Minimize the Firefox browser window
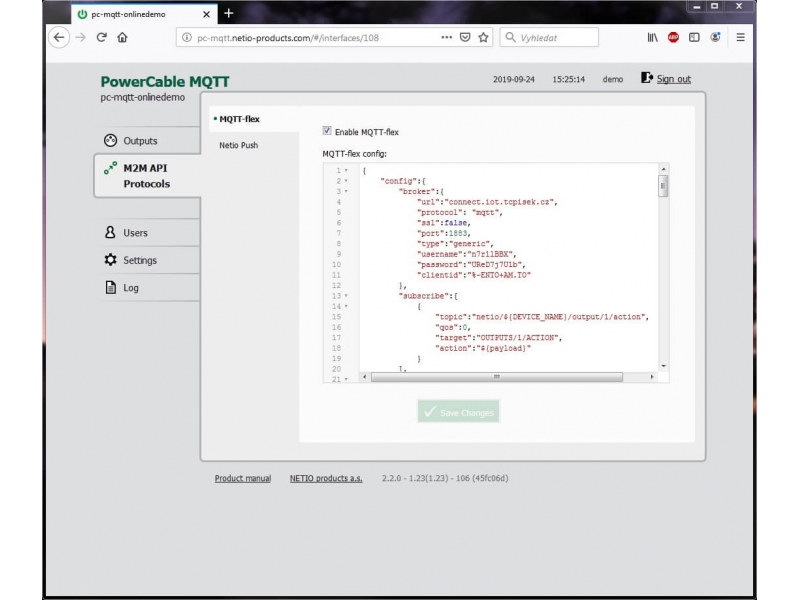 coord(696,6)
